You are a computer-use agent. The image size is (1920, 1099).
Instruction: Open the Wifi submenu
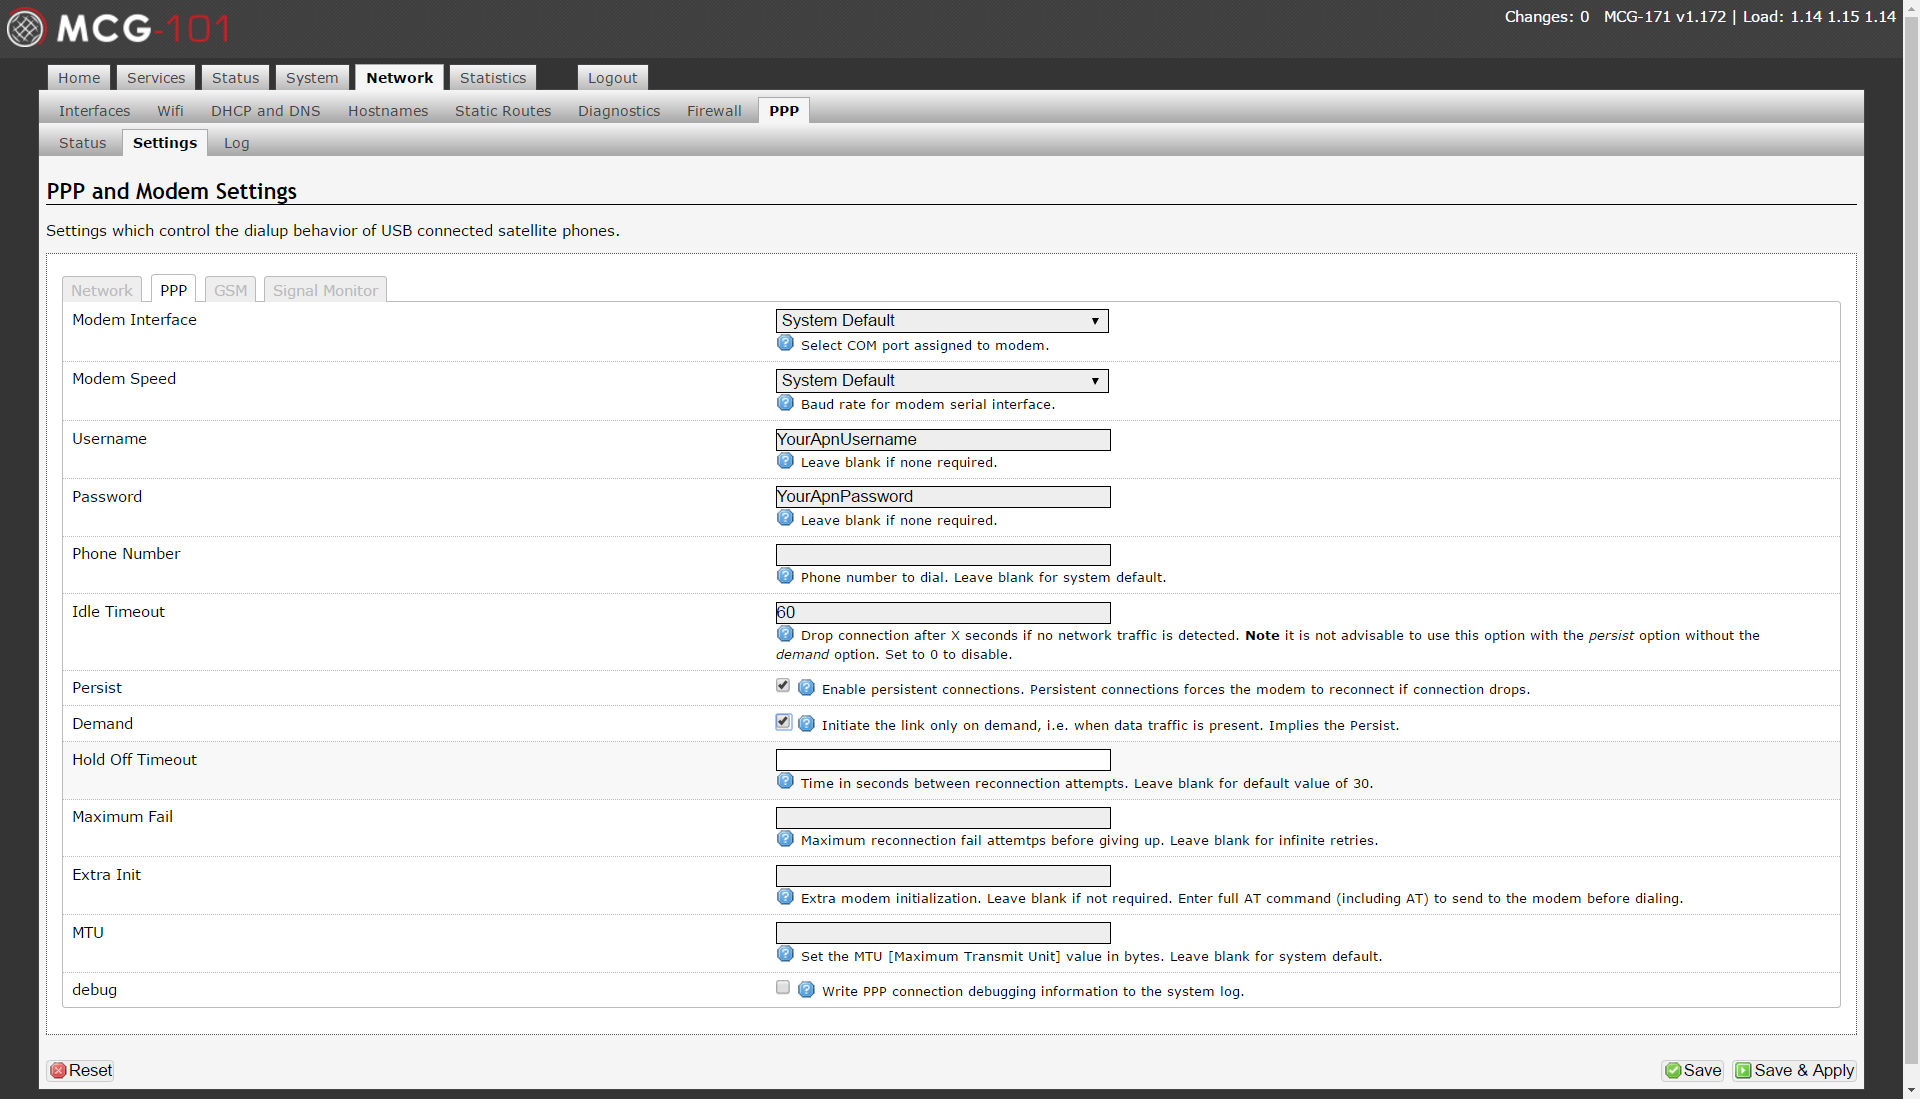(x=170, y=111)
